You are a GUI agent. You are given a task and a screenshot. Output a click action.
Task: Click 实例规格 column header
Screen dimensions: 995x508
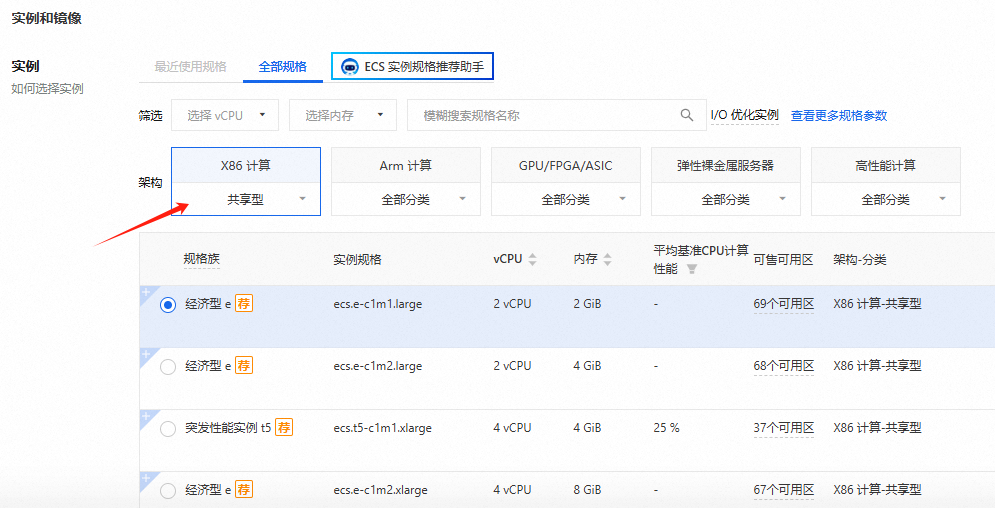[357, 259]
